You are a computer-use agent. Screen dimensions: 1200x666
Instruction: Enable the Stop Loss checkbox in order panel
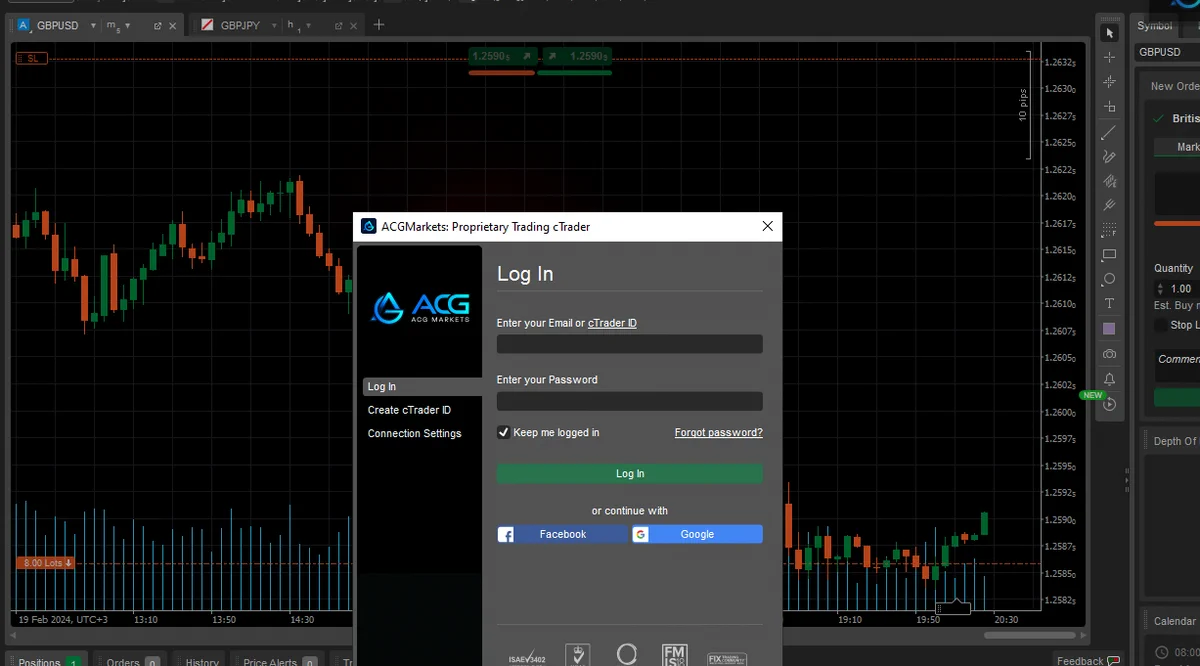(1159, 325)
